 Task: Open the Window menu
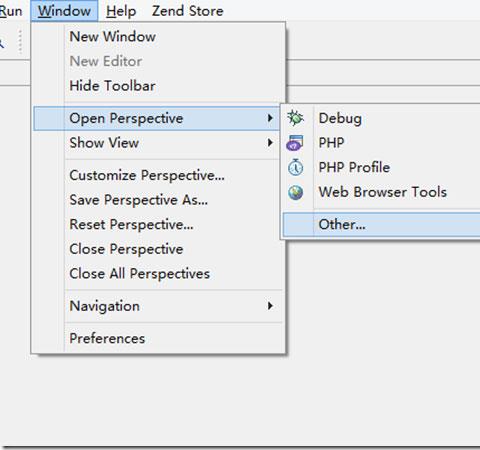click(x=64, y=11)
